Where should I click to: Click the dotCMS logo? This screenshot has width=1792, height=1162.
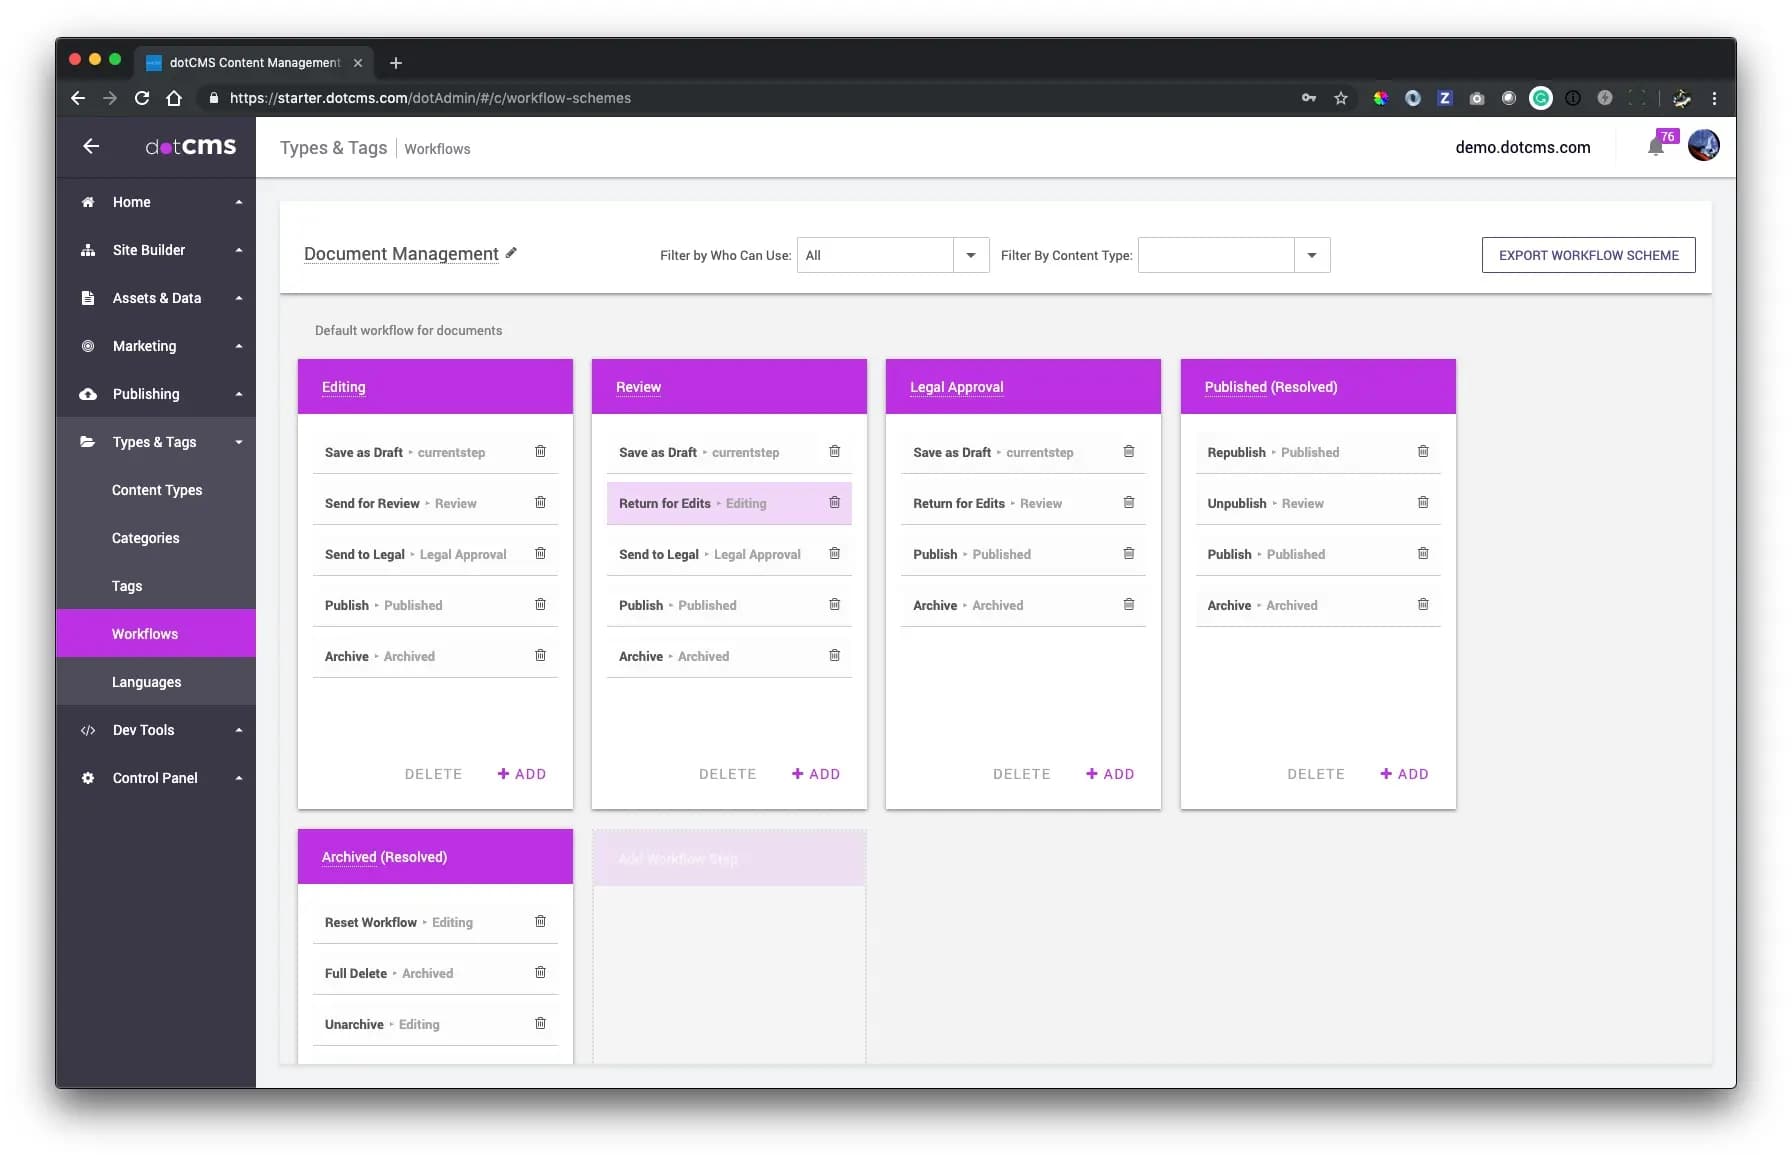pos(191,146)
